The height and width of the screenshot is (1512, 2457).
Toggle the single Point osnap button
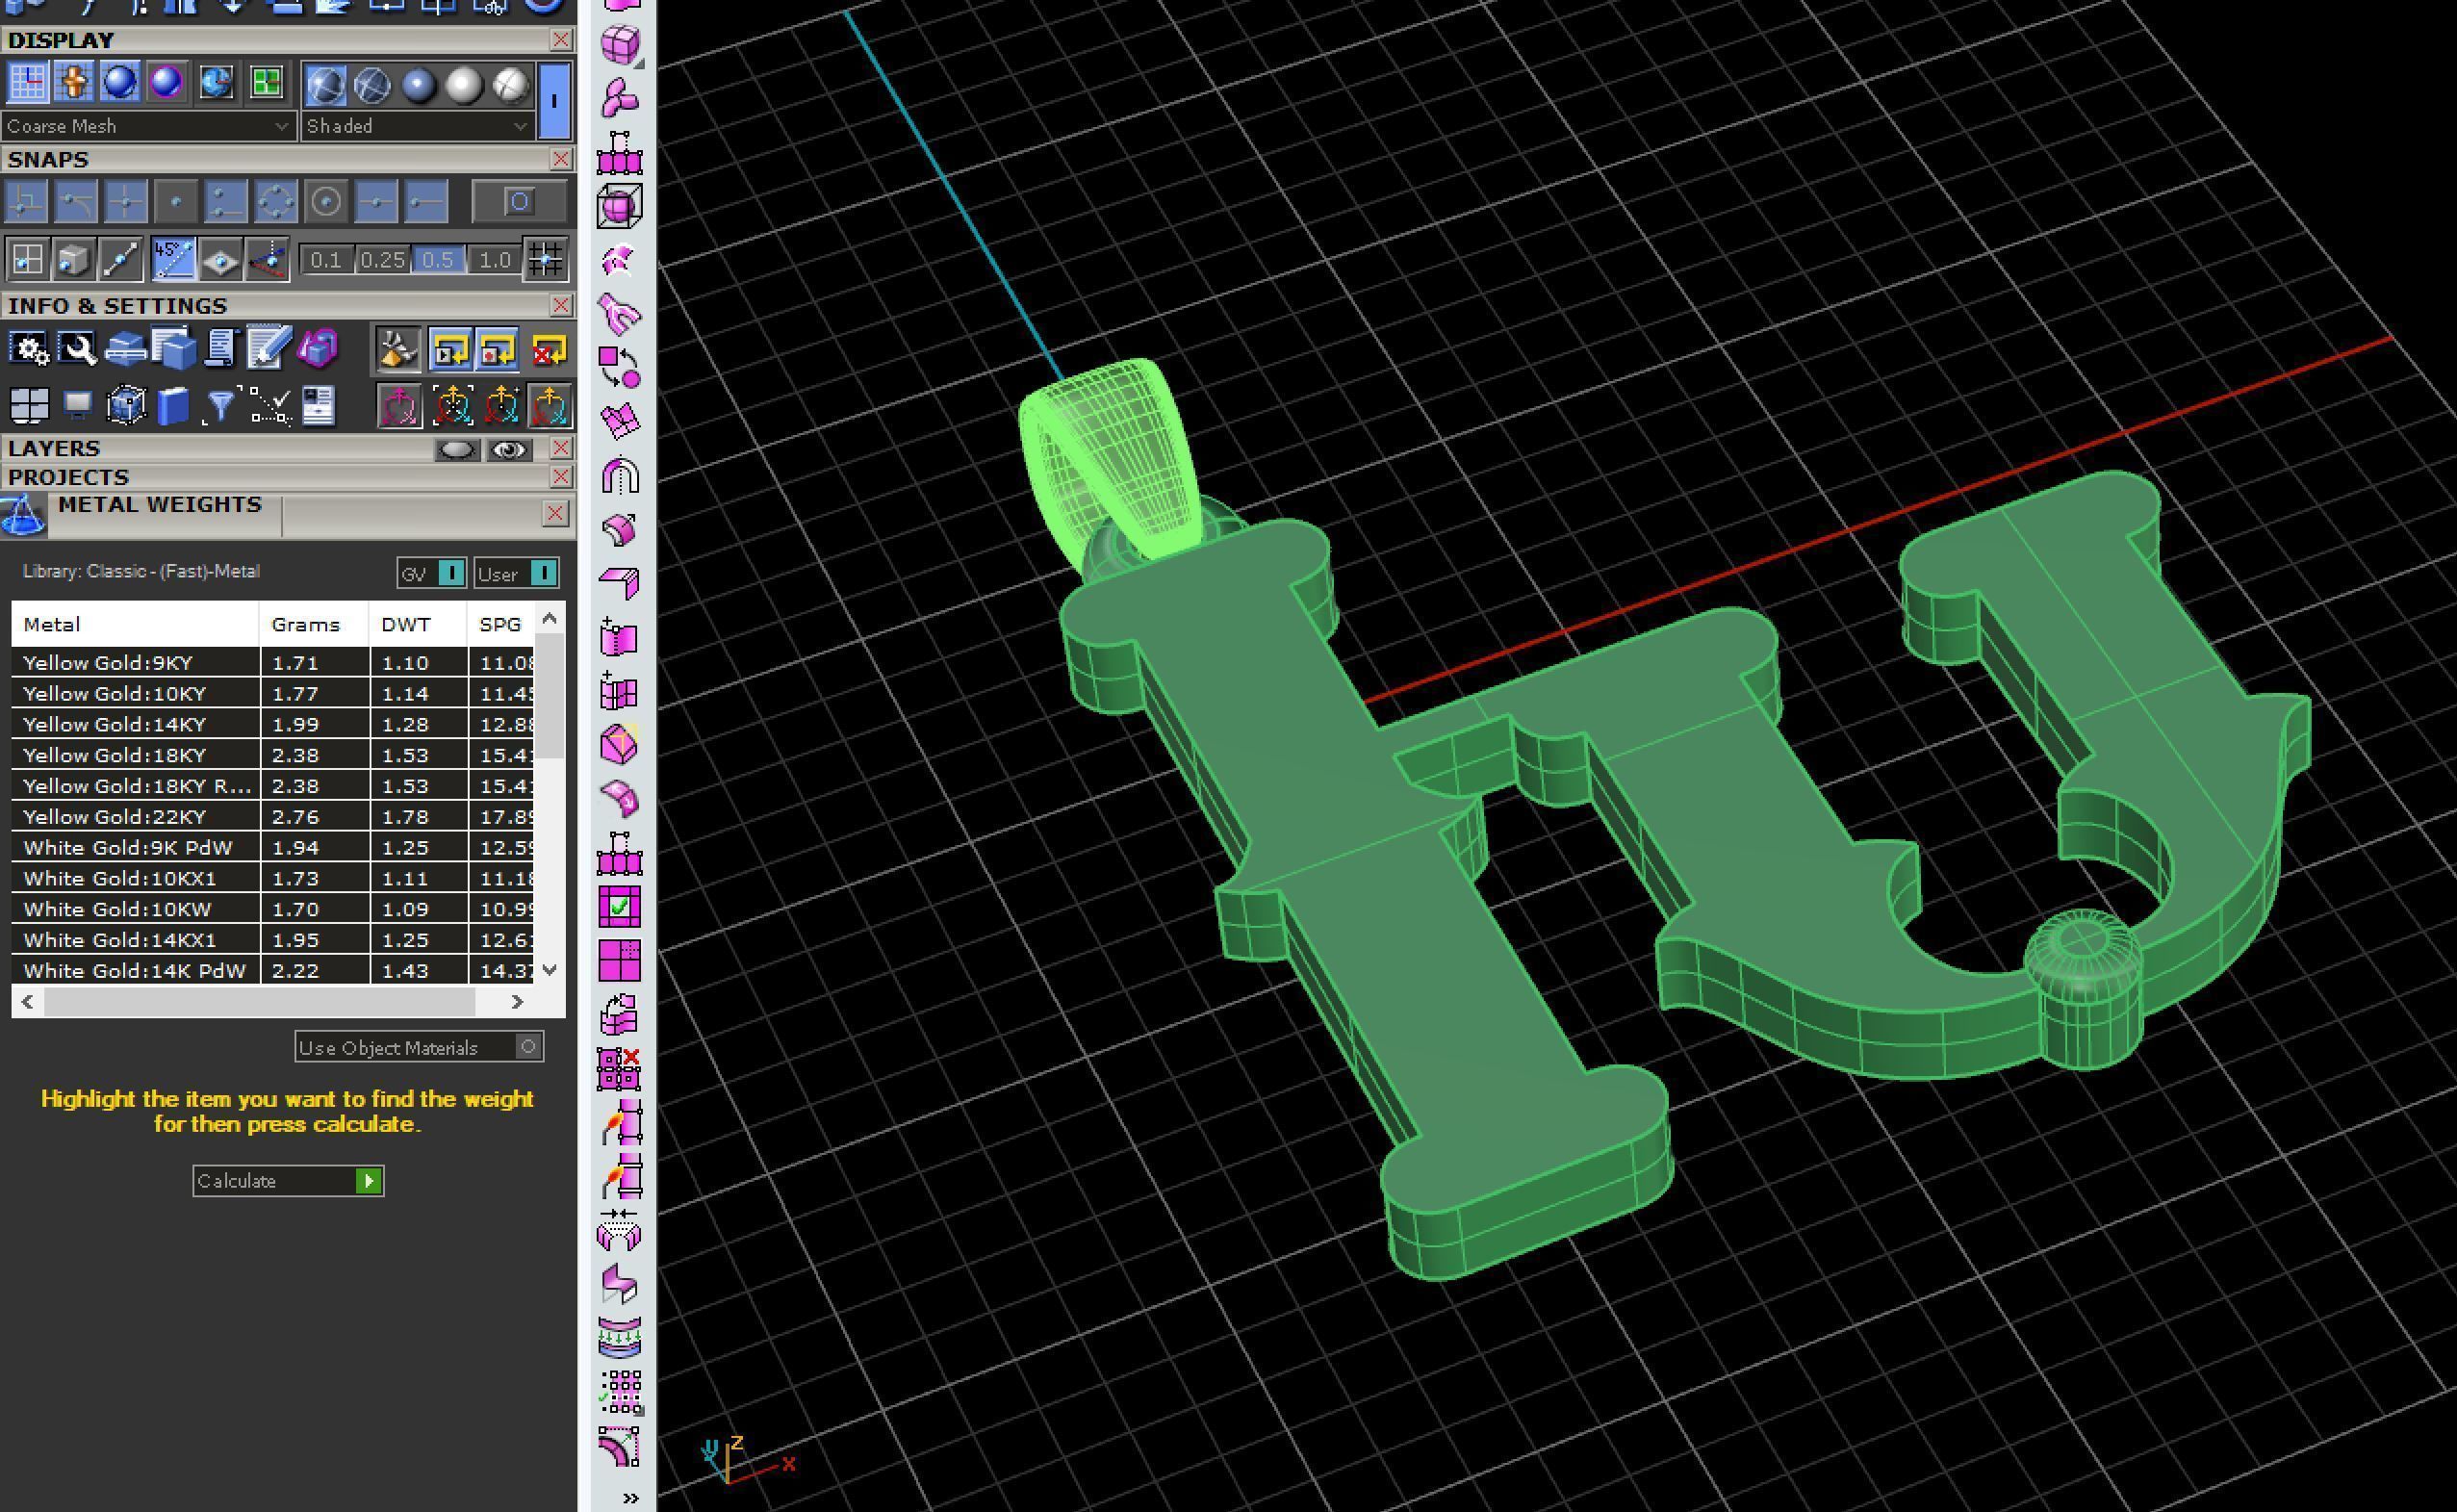click(x=176, y=202)
